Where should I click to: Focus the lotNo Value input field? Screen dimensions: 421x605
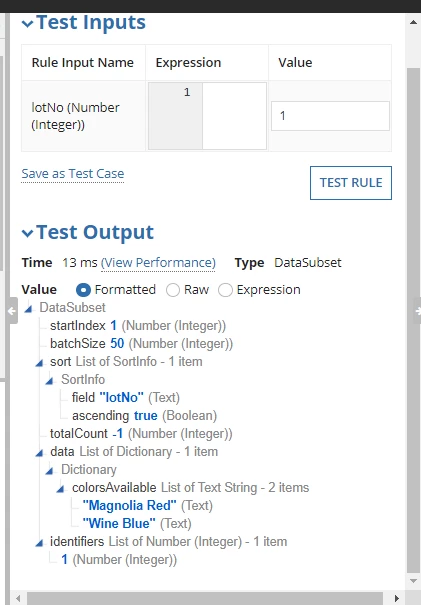tap(330, 116)
